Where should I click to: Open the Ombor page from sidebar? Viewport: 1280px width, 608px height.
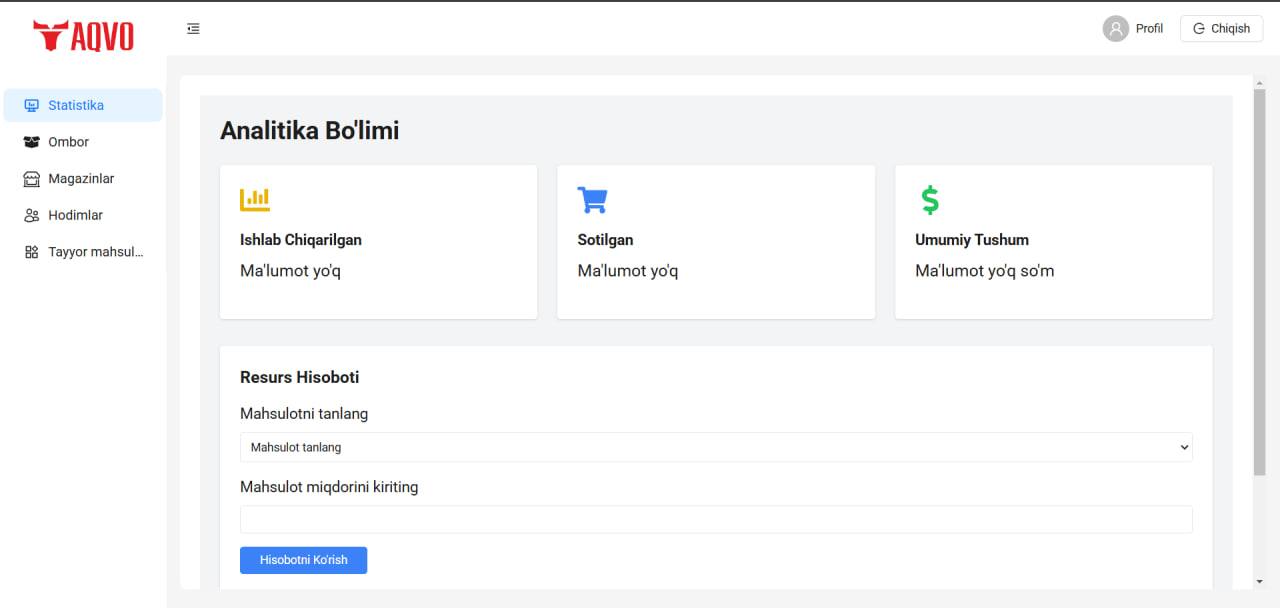pyautogui.click(x=69, y=141)
